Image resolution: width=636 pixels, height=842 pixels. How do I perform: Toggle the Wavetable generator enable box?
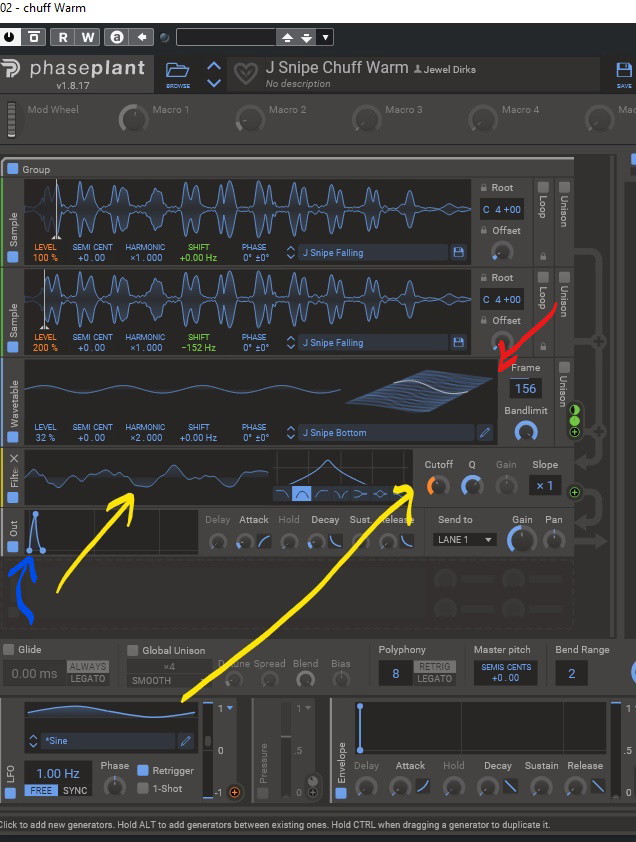point(12,437)
